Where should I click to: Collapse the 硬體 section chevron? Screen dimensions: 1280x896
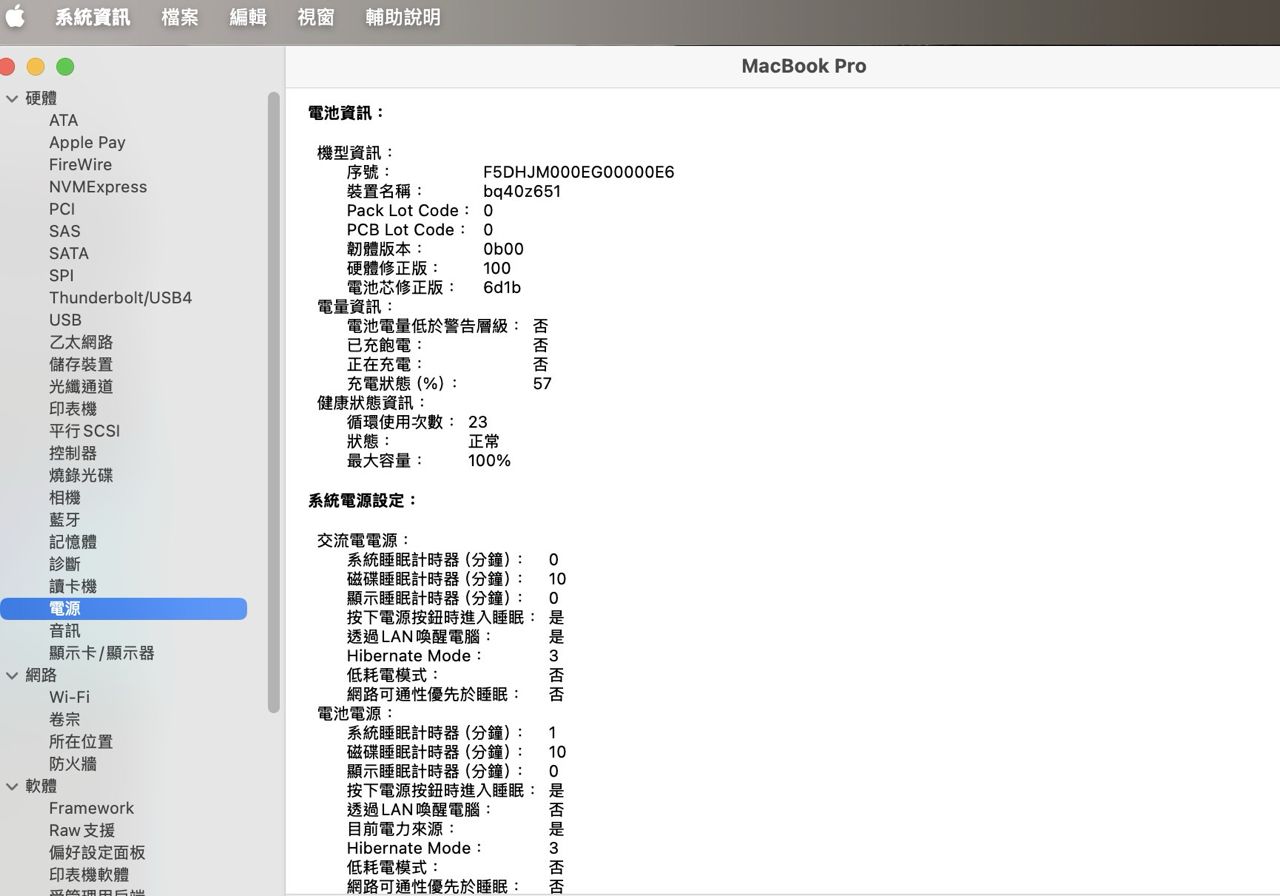pyautogui.click(x=12, y=98)
